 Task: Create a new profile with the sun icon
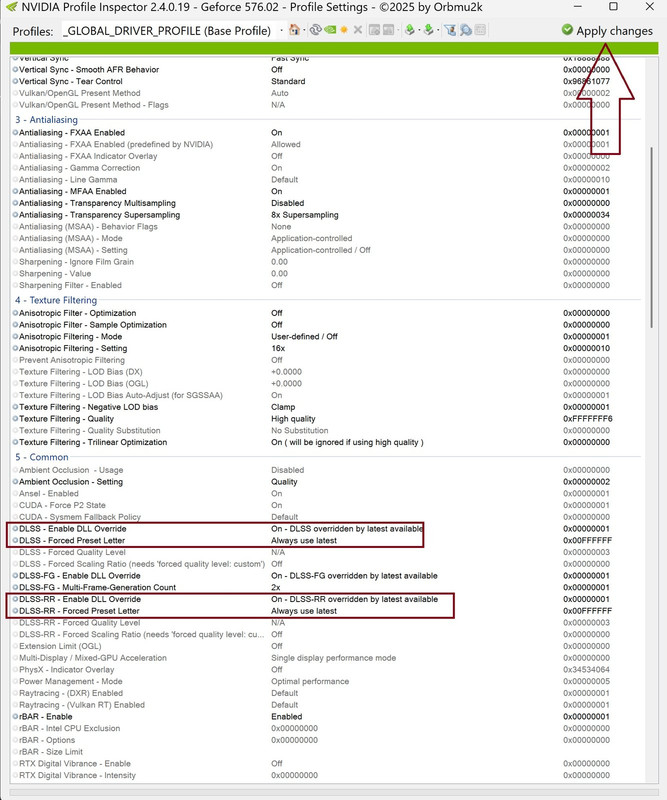pyautogui.click(x=344, y=30)
